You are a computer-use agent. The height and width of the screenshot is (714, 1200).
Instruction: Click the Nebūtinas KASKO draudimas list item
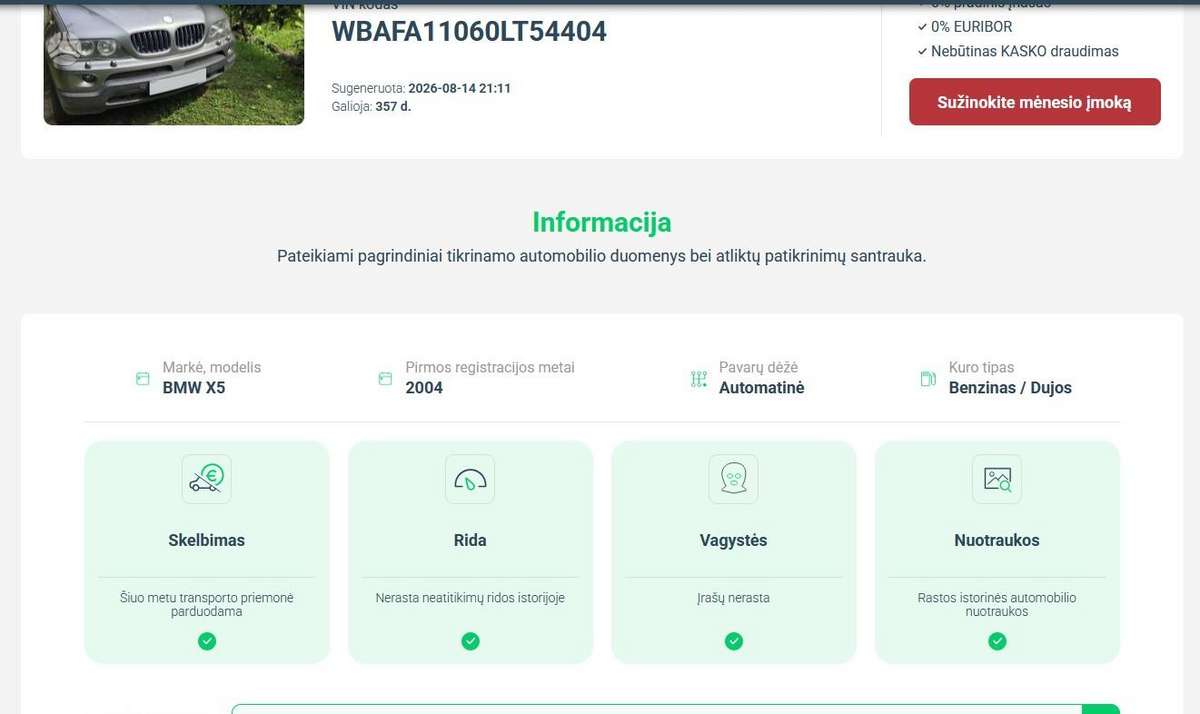point(1018,51)
